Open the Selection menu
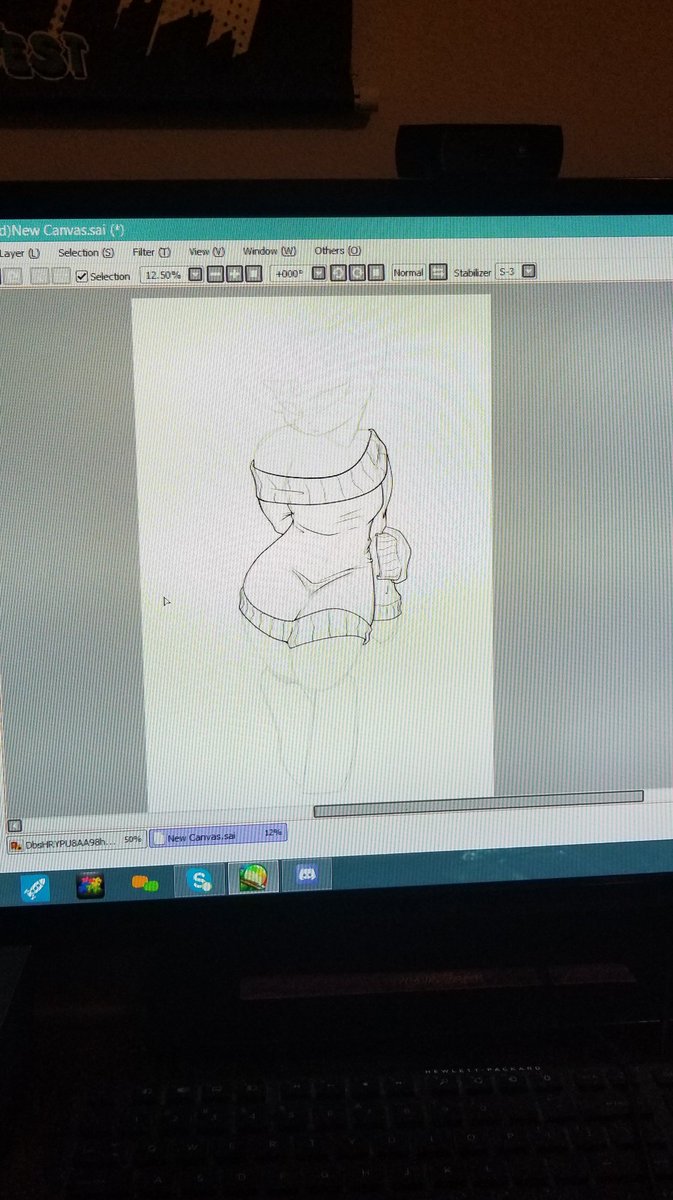The image size is (673, 1200). coord(86,253)
